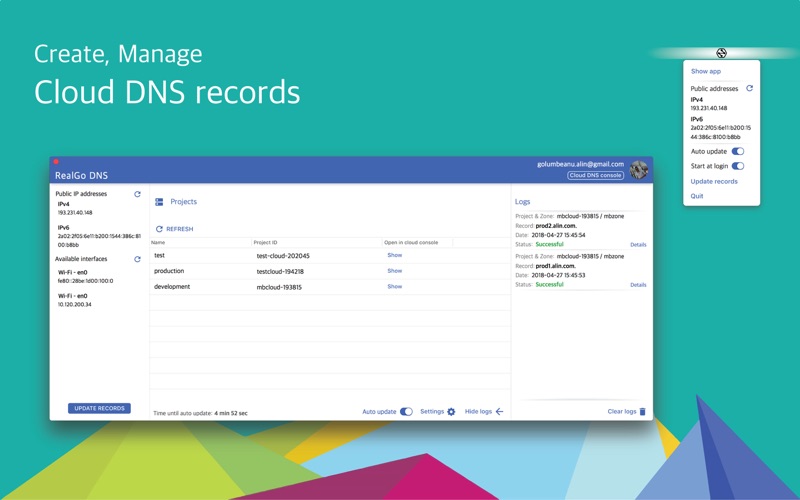The height and width of the screenshot is (500, 800).
Task: Toggle Auto update in tray popup
Action: [738, 151]
